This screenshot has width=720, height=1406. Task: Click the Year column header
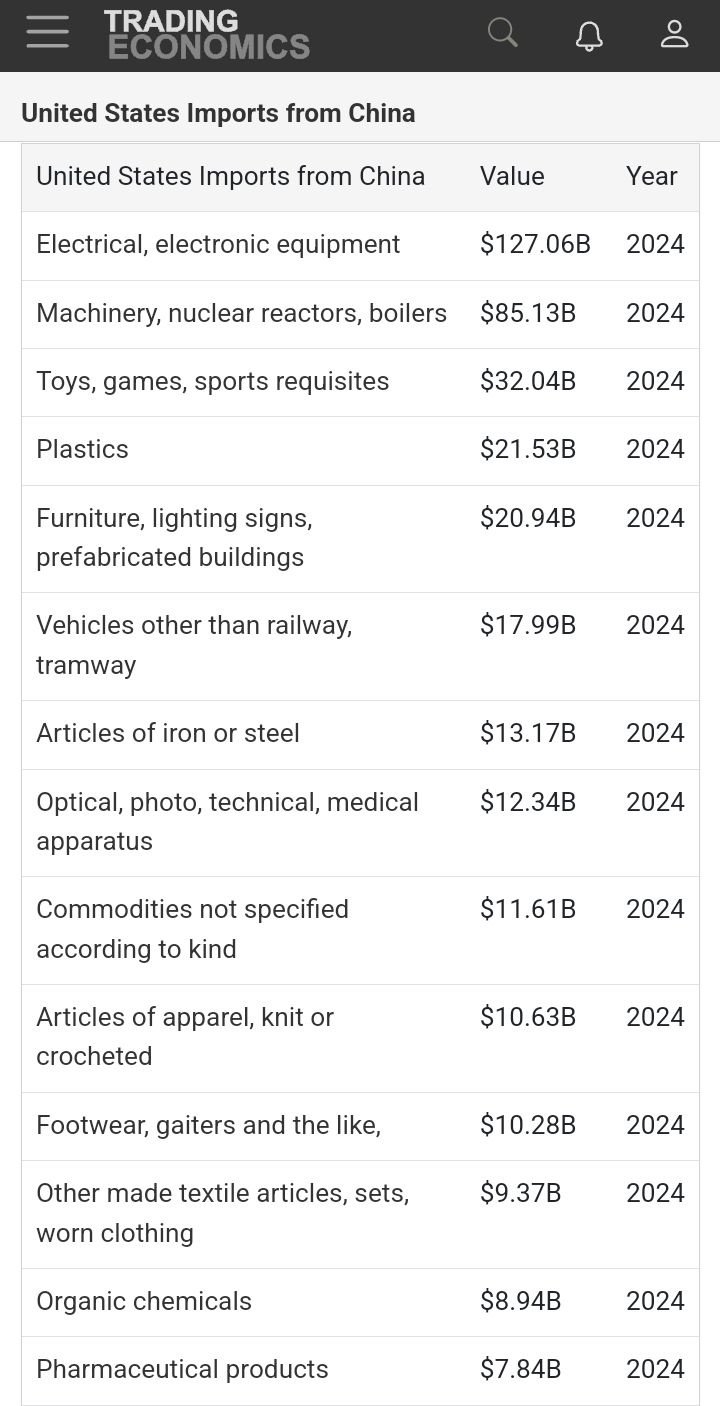[652, 176]
